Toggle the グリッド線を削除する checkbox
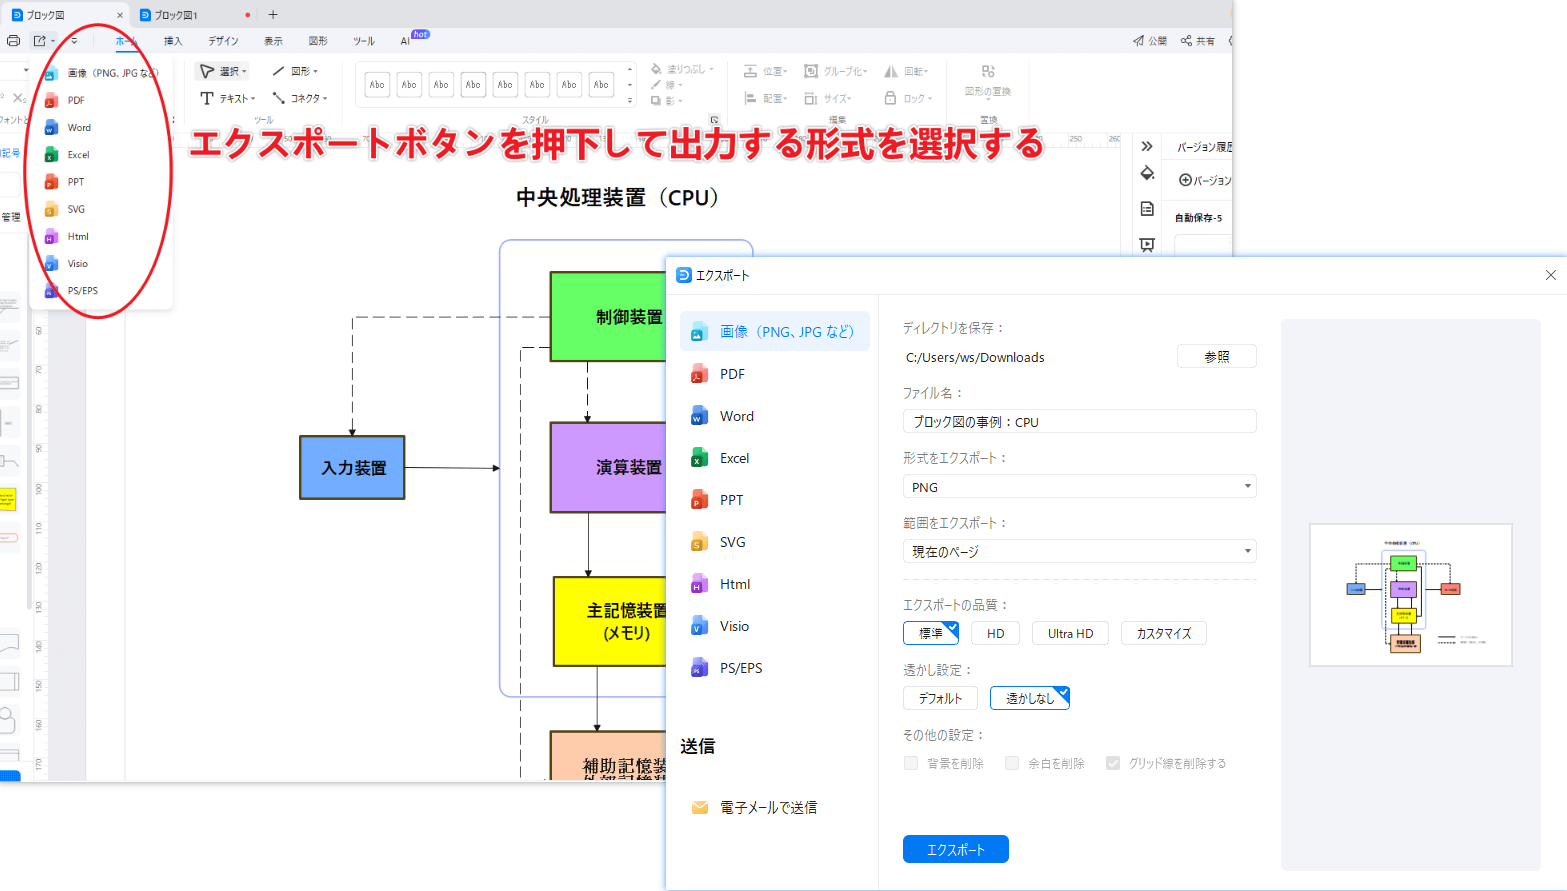Image resolution: width=1567 pixels, height=891 pixels. coord(1113,763)
